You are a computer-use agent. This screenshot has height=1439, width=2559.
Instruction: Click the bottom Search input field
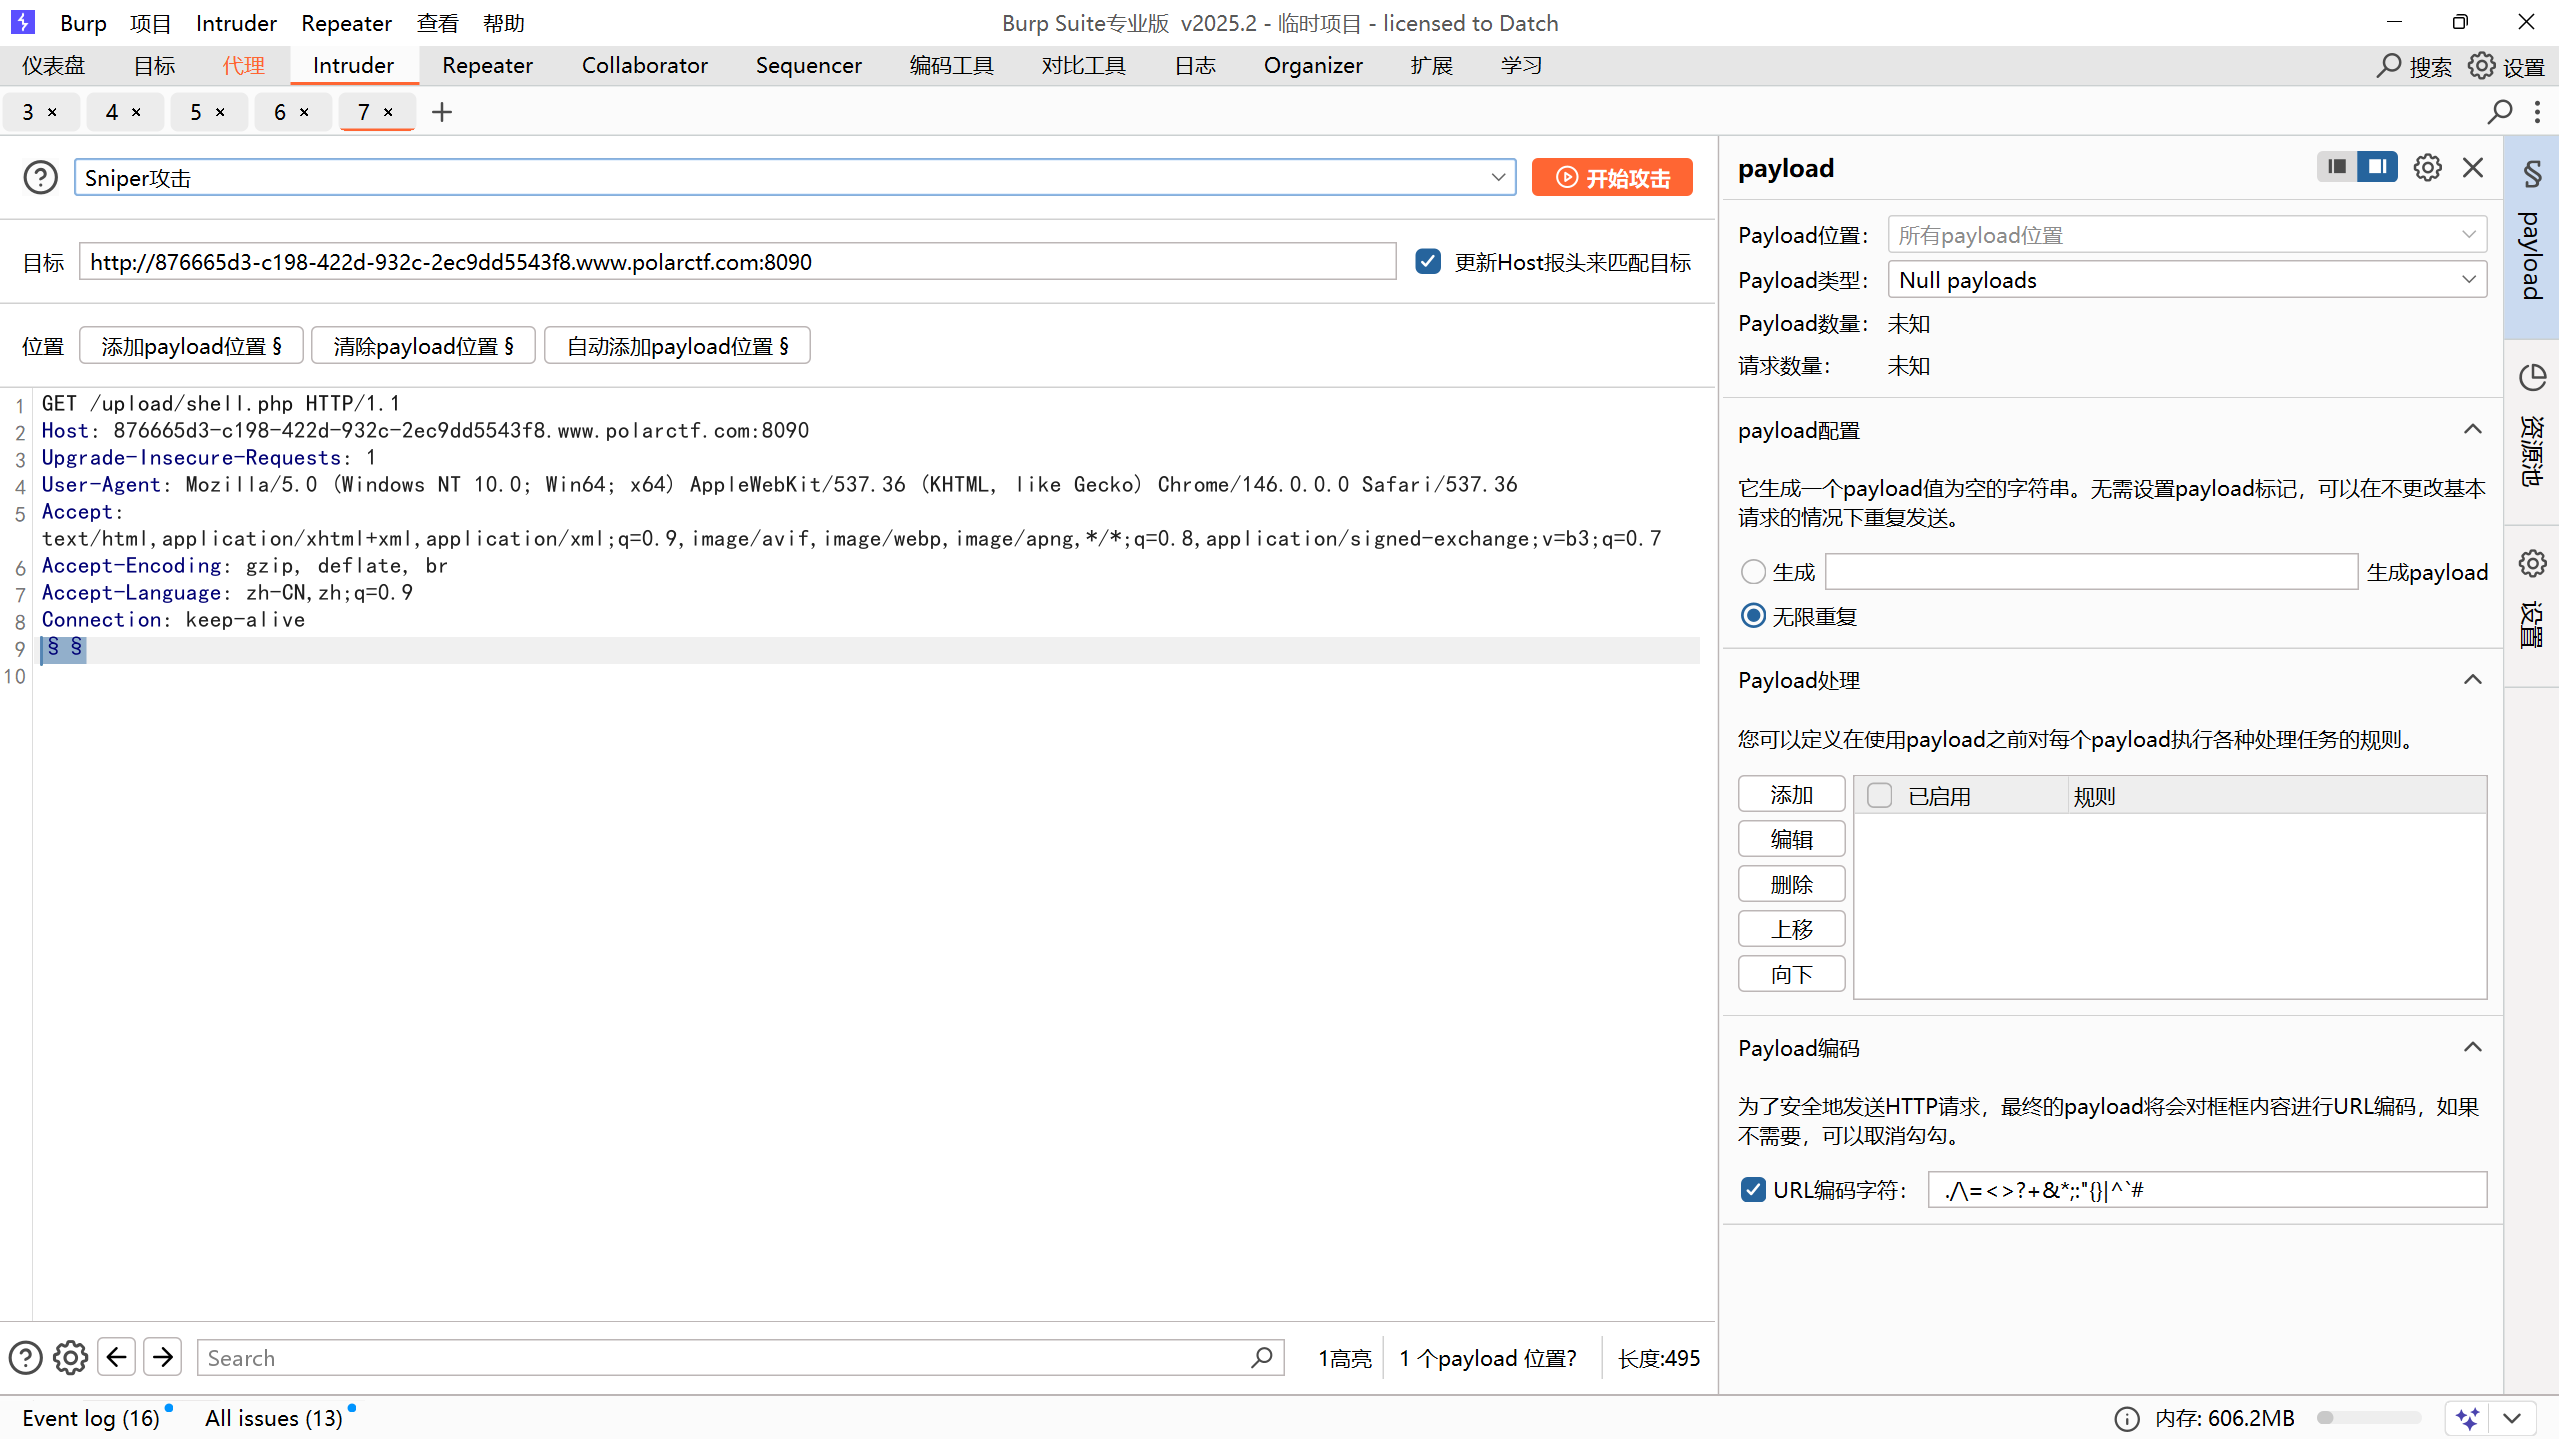725,1357
